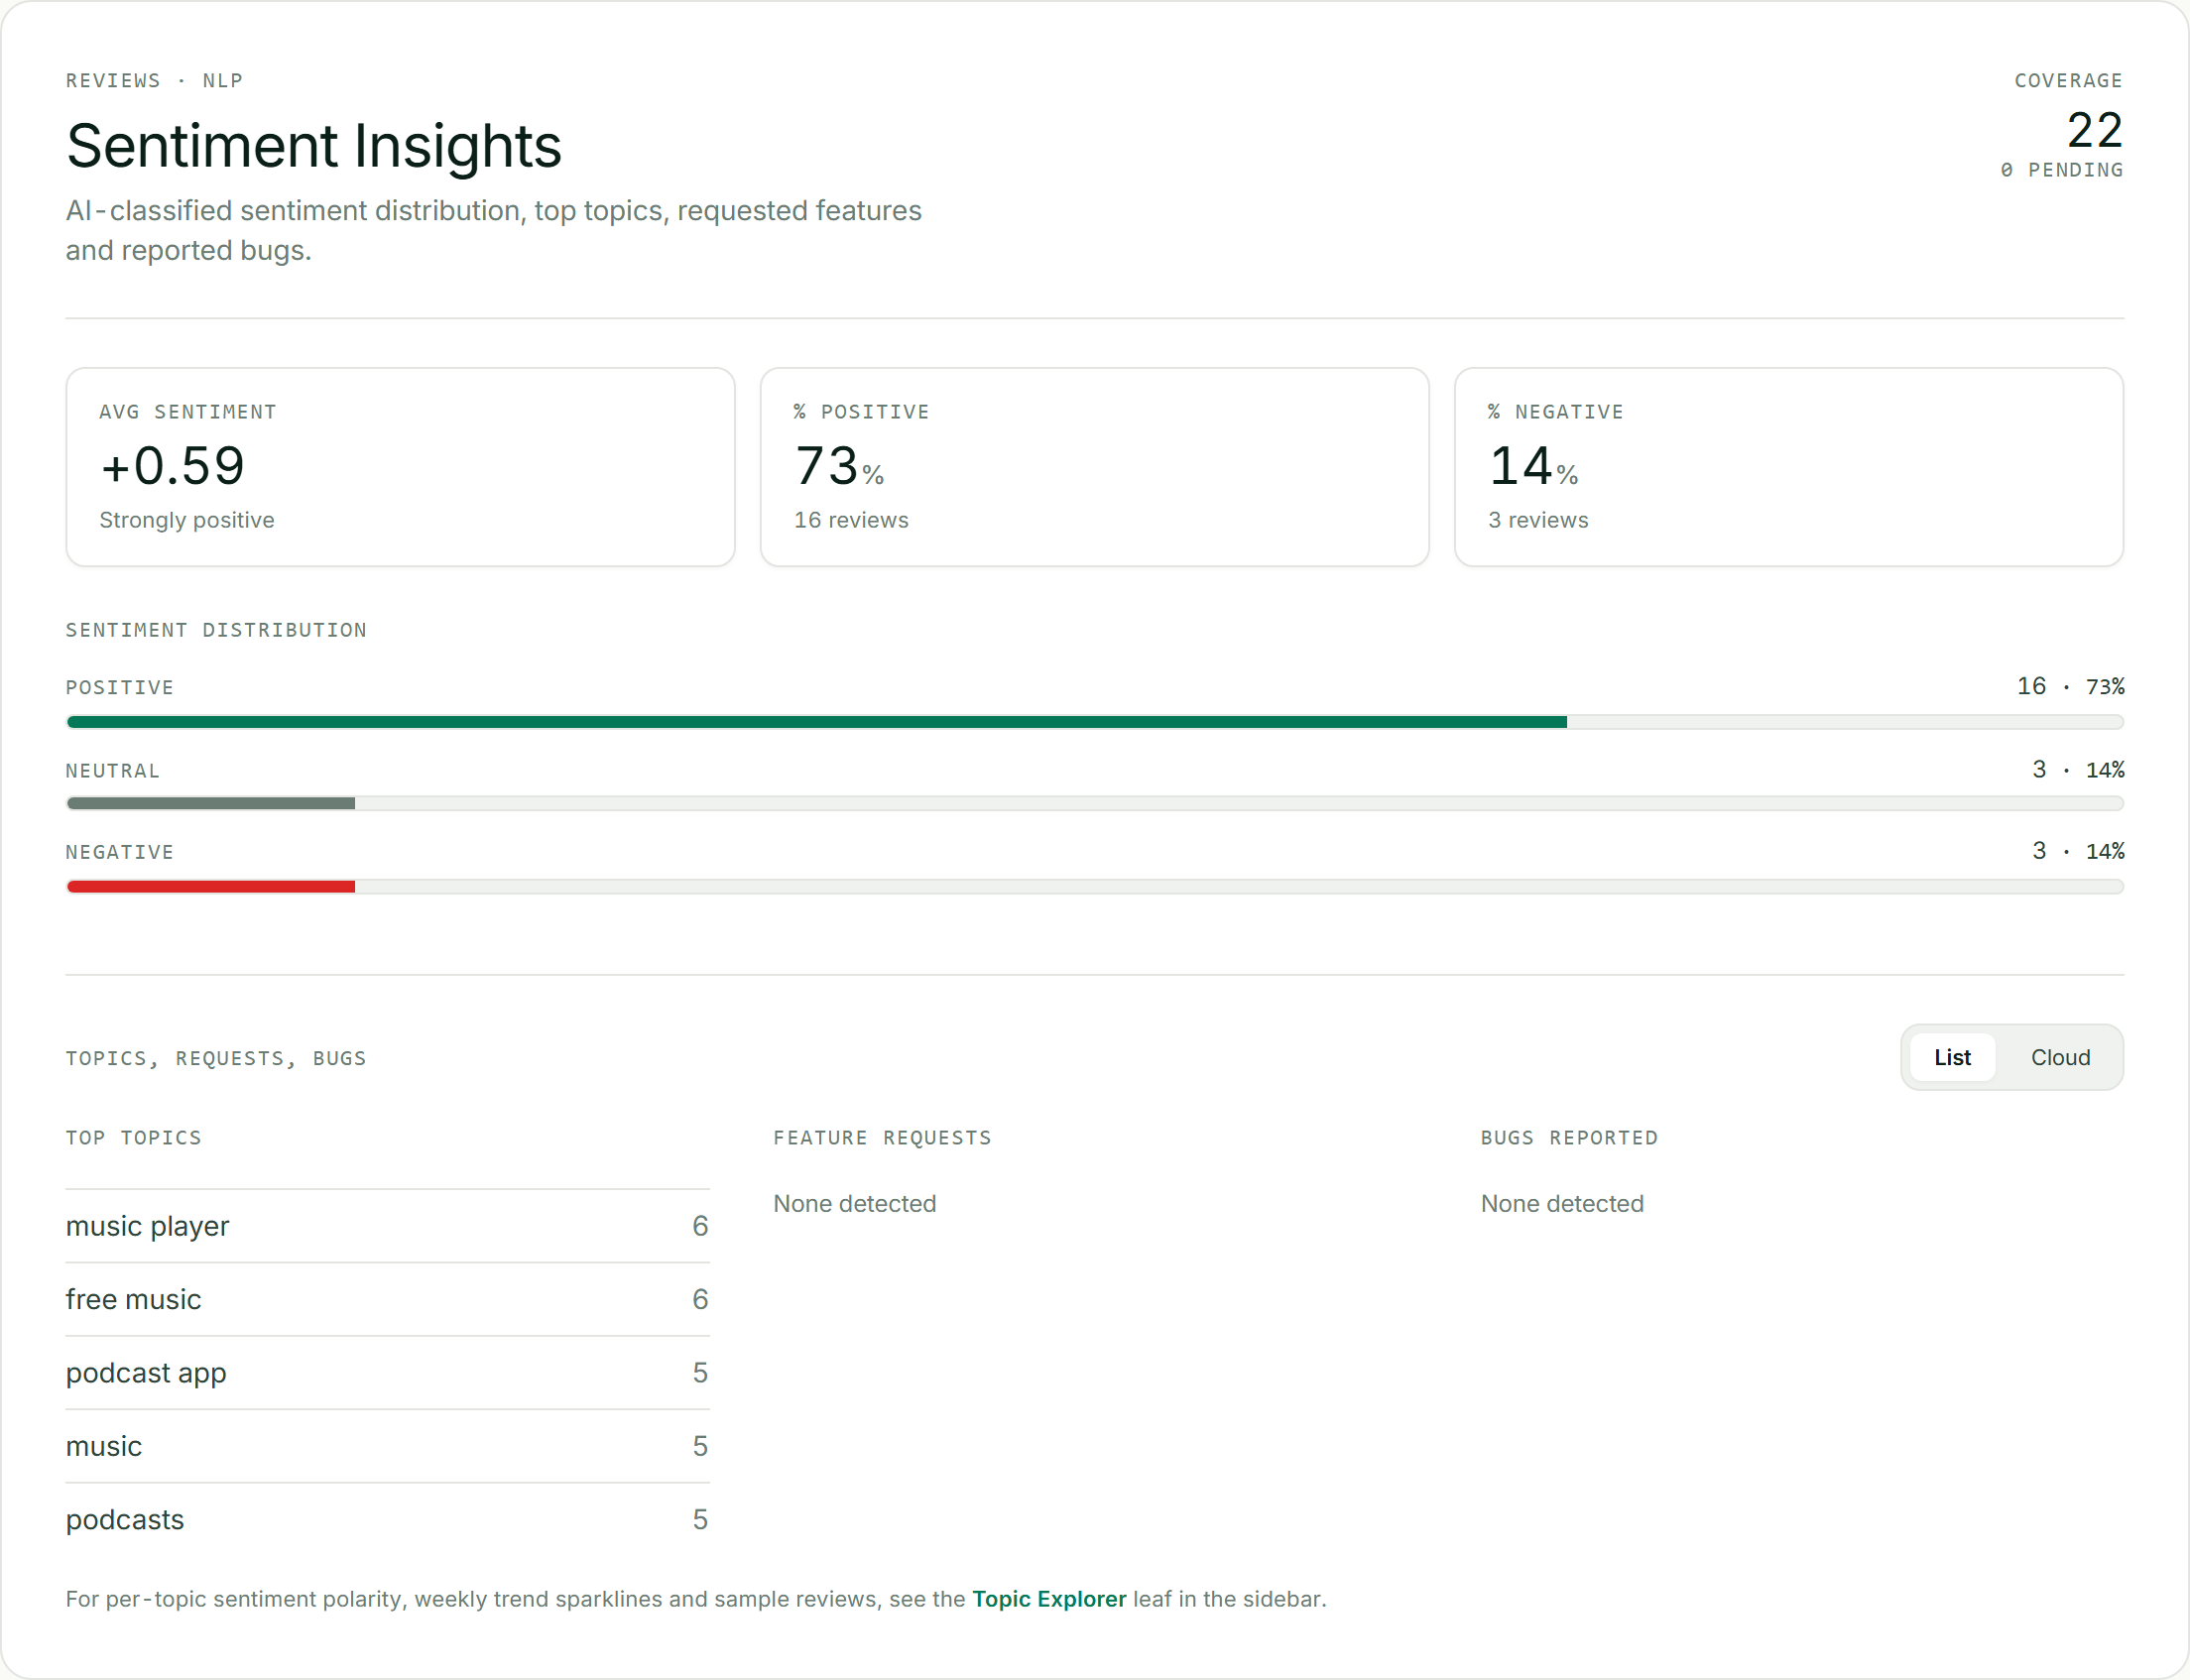Viewport: 2190px width, 1680px height.
Task: Click the Neutral distribution progress bar
Action: (x=1095, y=803)
